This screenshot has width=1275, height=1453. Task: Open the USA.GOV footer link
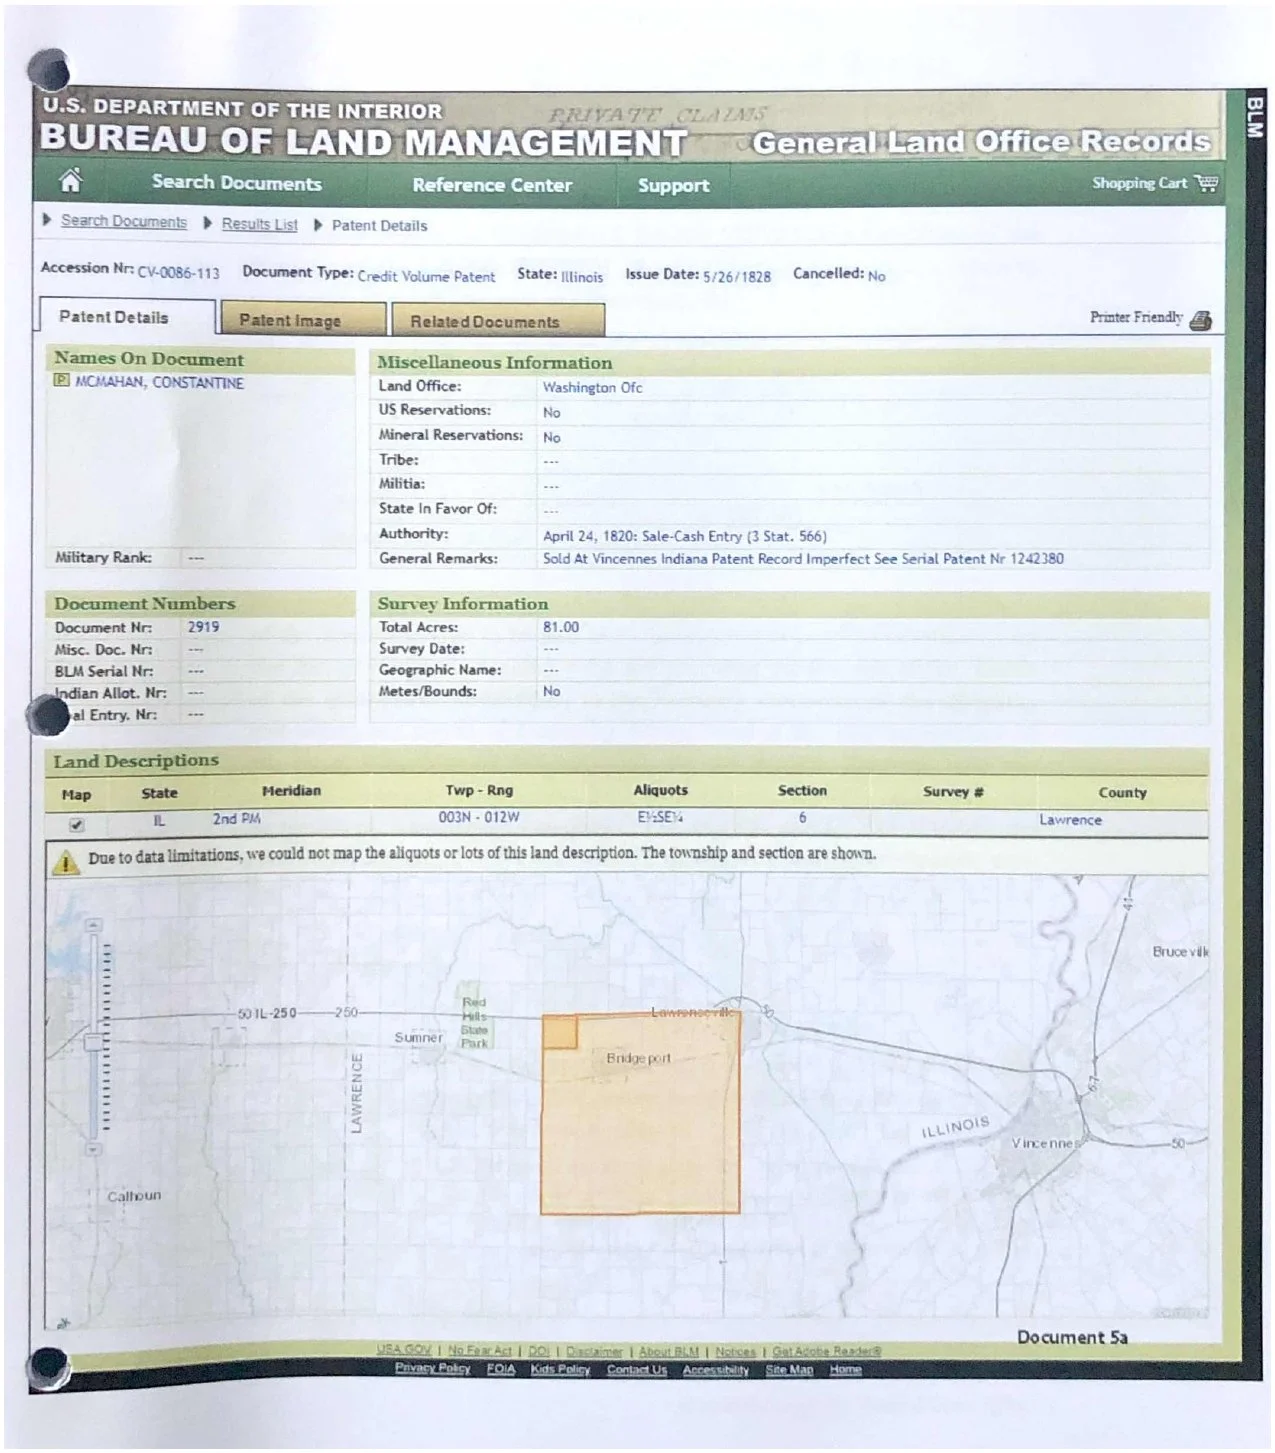pyautogui.click(x=404, y=1350)
